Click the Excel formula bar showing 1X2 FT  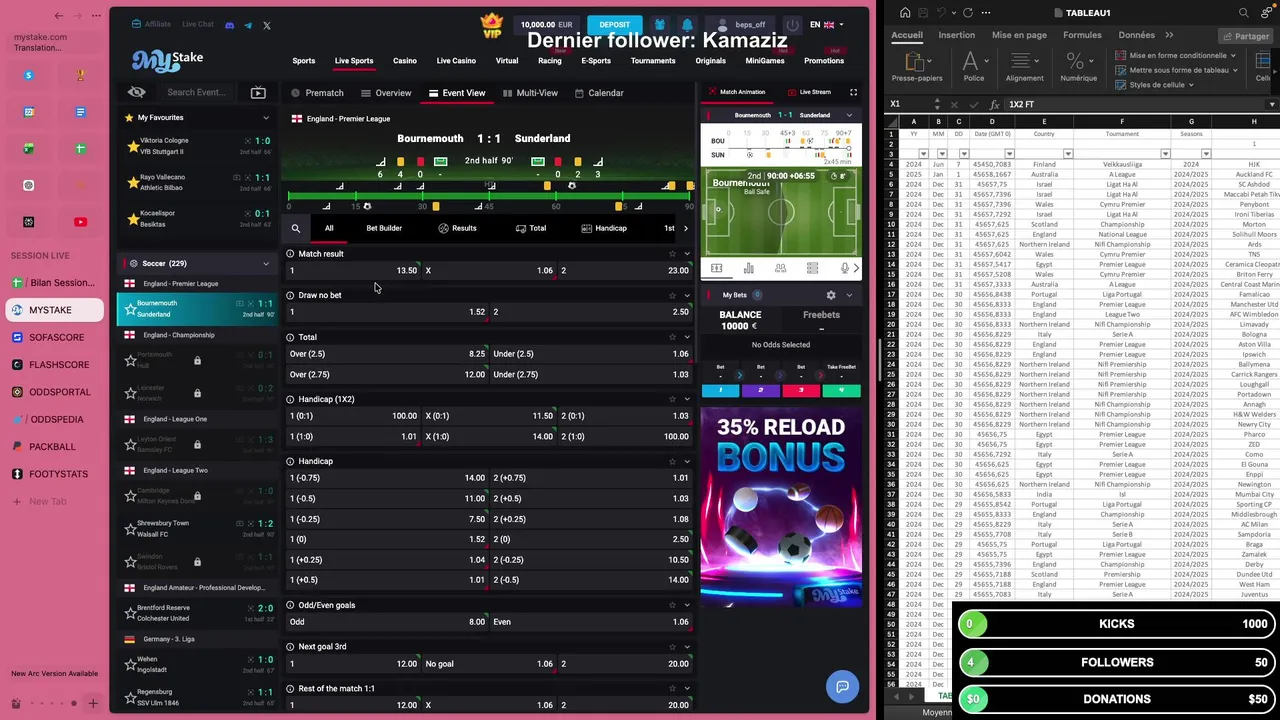[x=1140, y=104]
